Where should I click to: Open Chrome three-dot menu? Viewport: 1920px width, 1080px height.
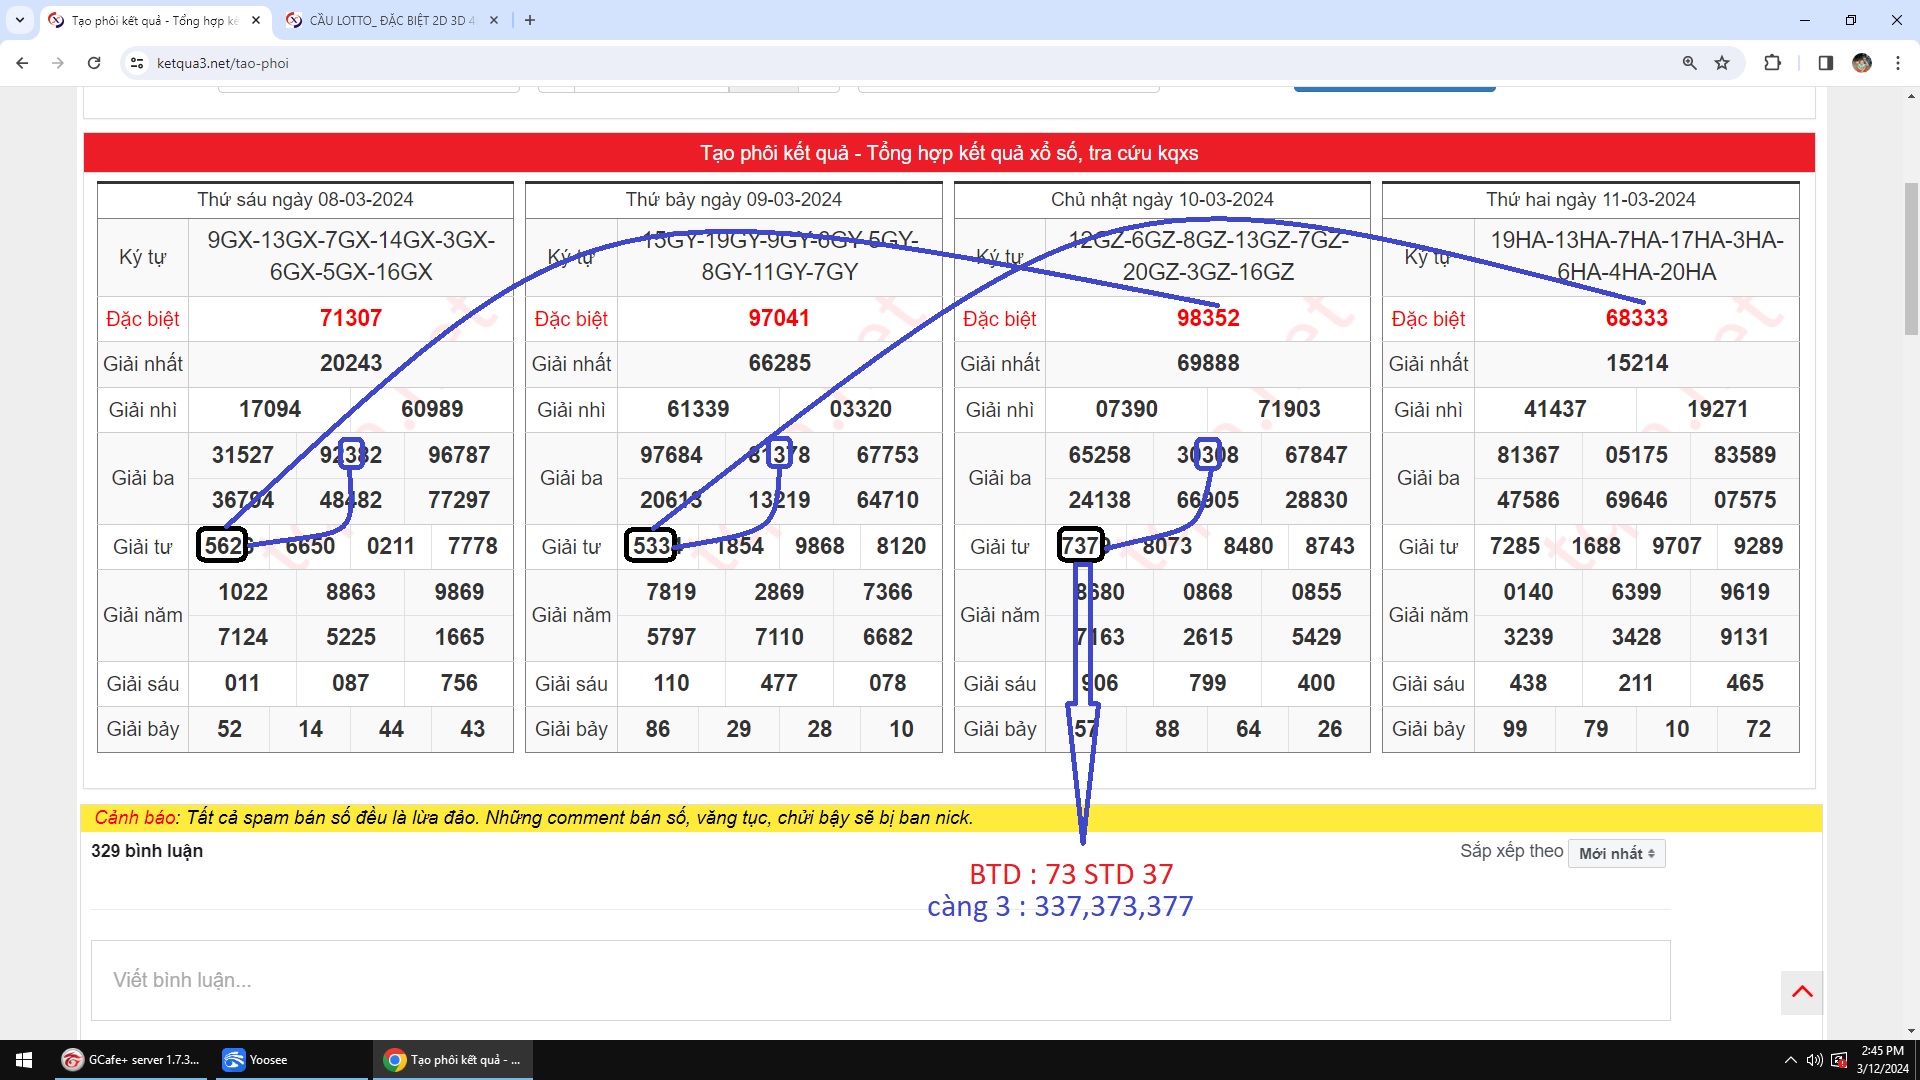(x=1898, y=63)
